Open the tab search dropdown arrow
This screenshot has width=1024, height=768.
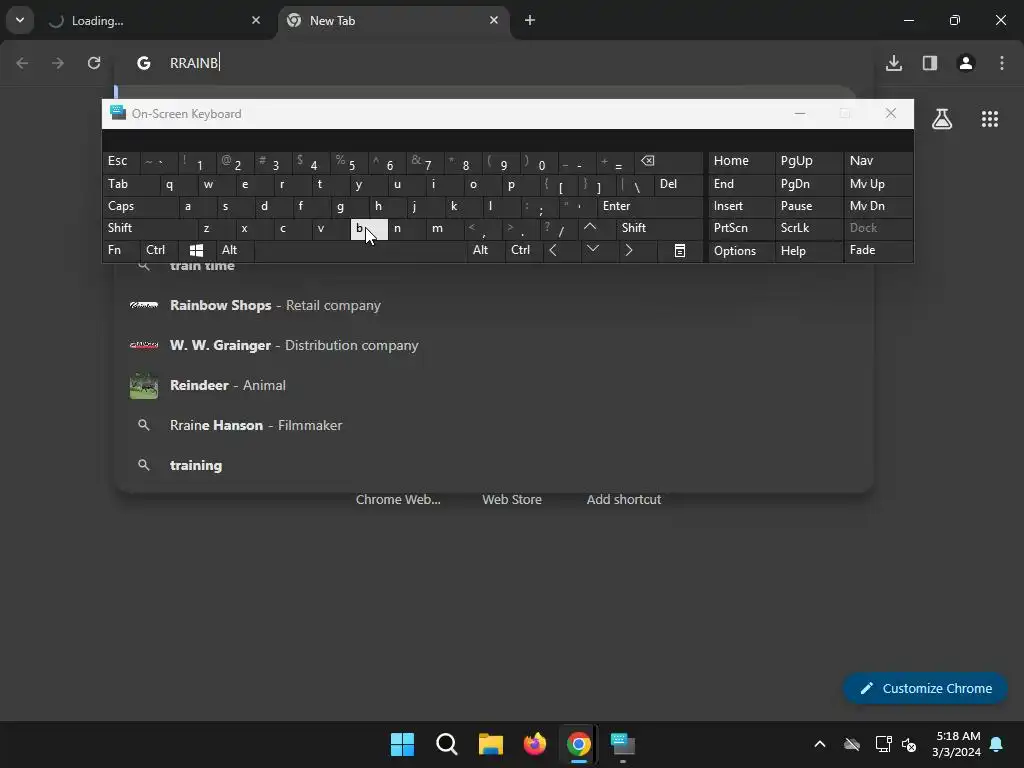20,20
